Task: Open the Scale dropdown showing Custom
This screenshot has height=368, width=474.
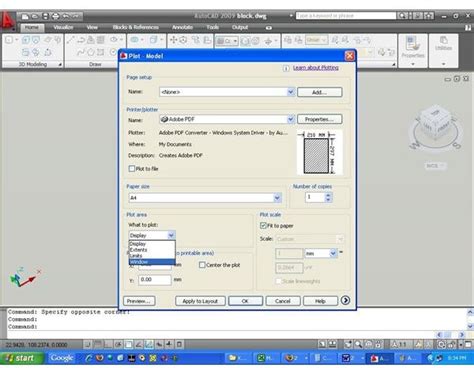Action: coord(309,239)
